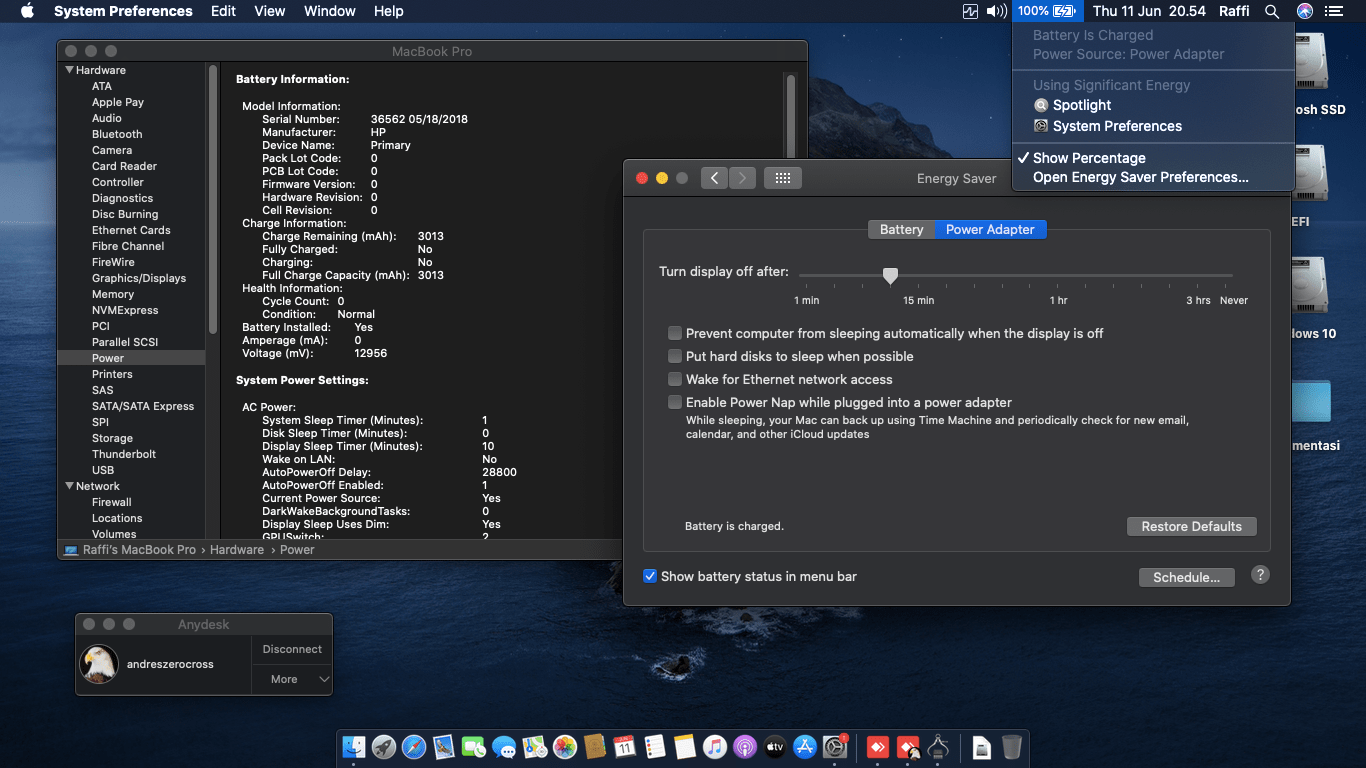This screenshot has width=1366, height=768.
Task: Enable Wake for Ethernet network access
Action: click(676, 379)
